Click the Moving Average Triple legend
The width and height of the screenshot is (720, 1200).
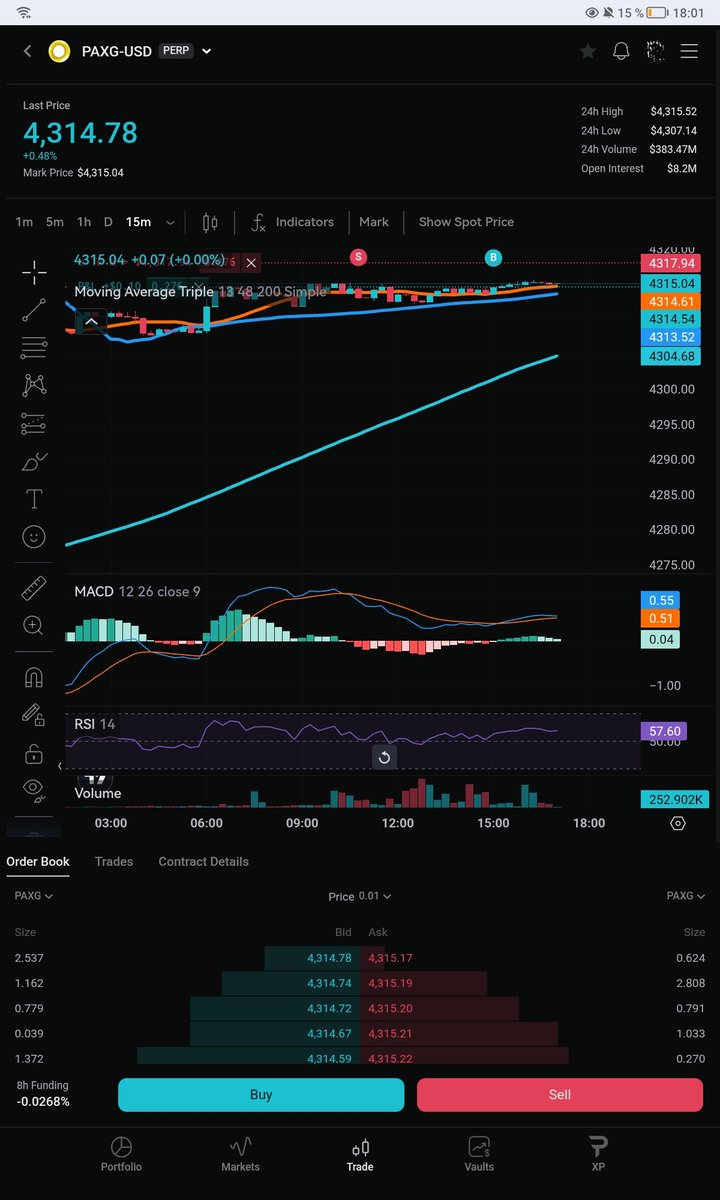click(x=200, y=292)
